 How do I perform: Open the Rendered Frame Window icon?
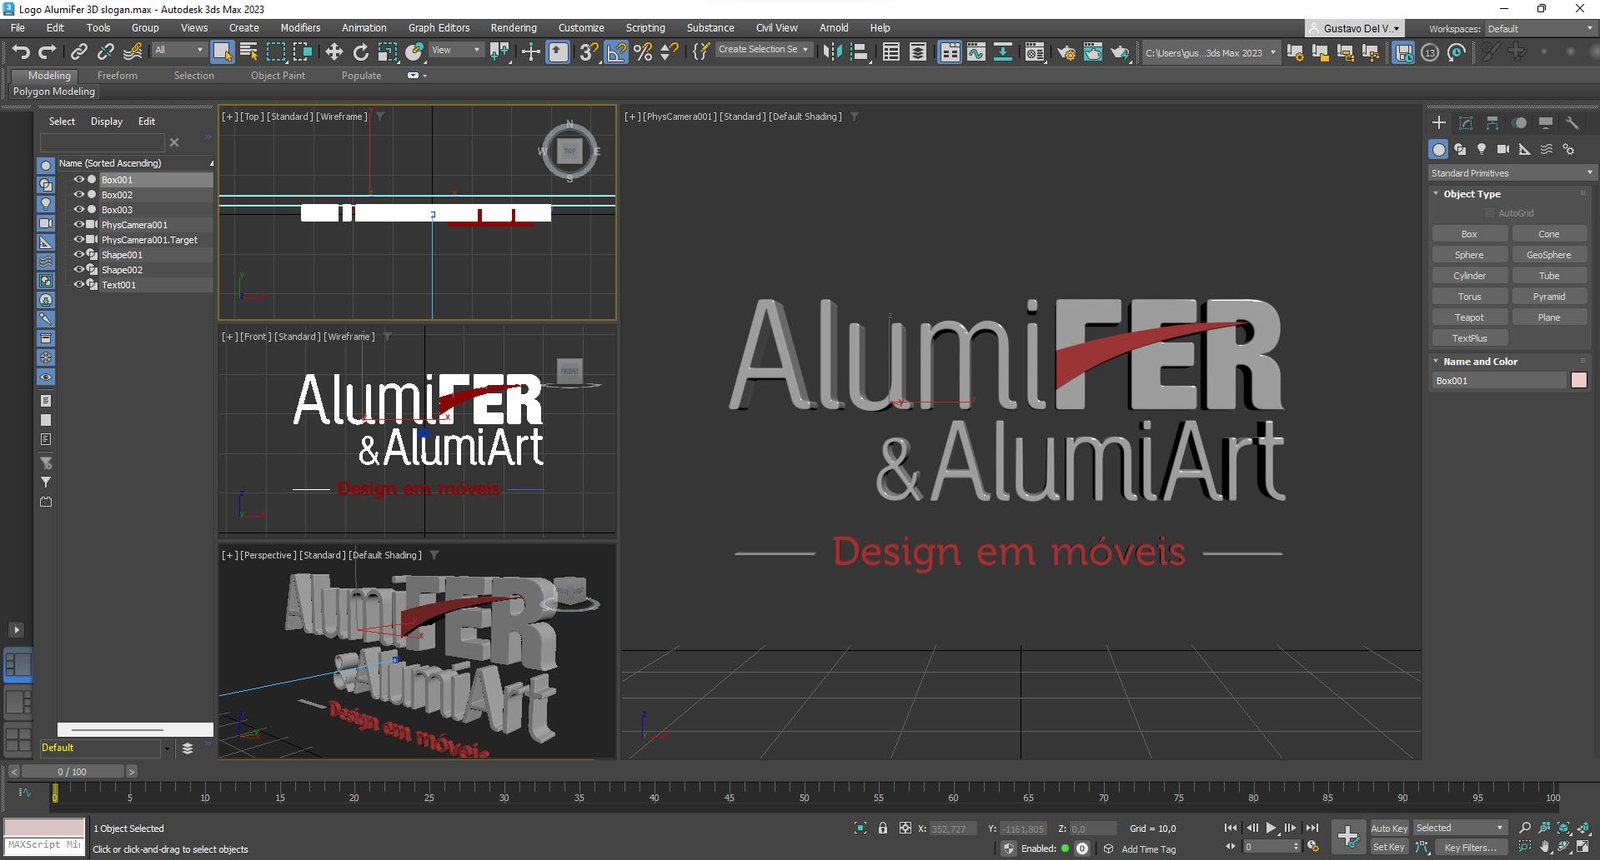(1093, 51)
